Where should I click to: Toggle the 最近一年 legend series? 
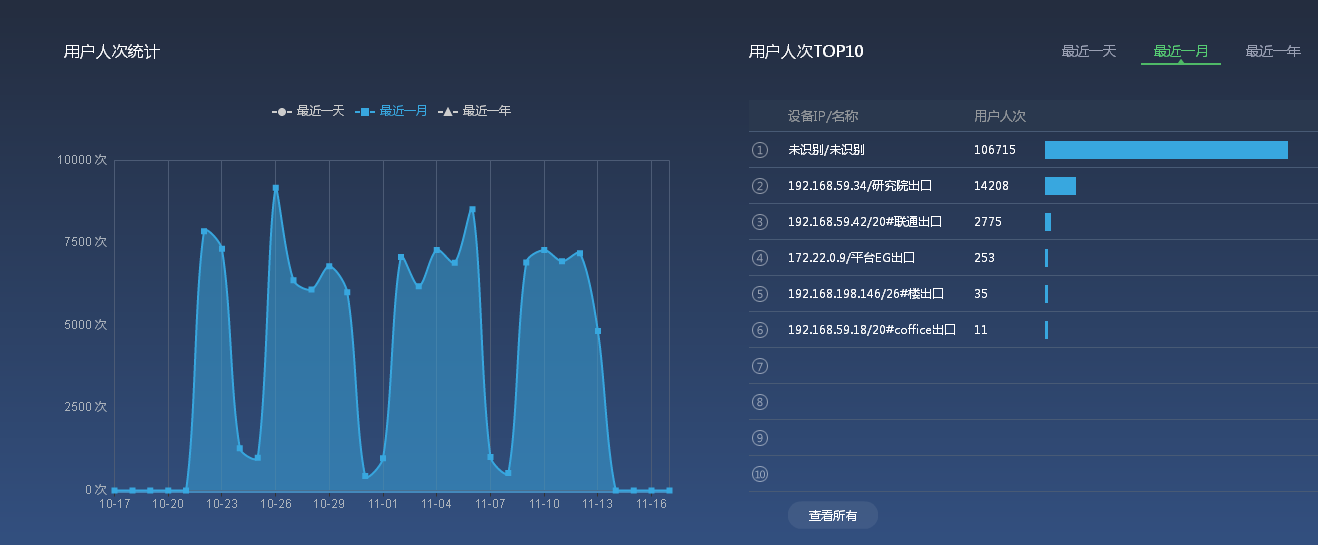tap(475, 111)
